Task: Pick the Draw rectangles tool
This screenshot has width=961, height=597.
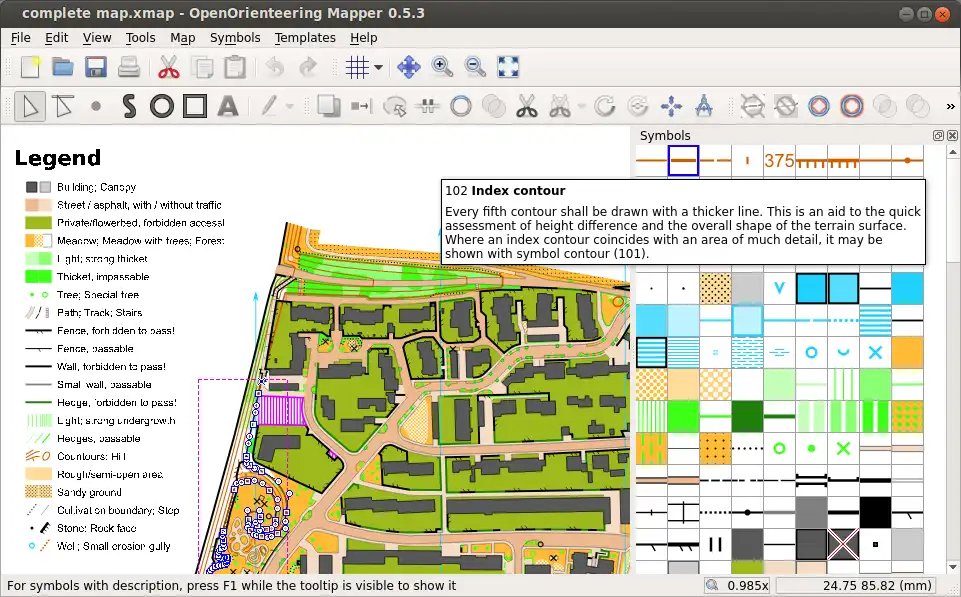Action: [194, 106]
